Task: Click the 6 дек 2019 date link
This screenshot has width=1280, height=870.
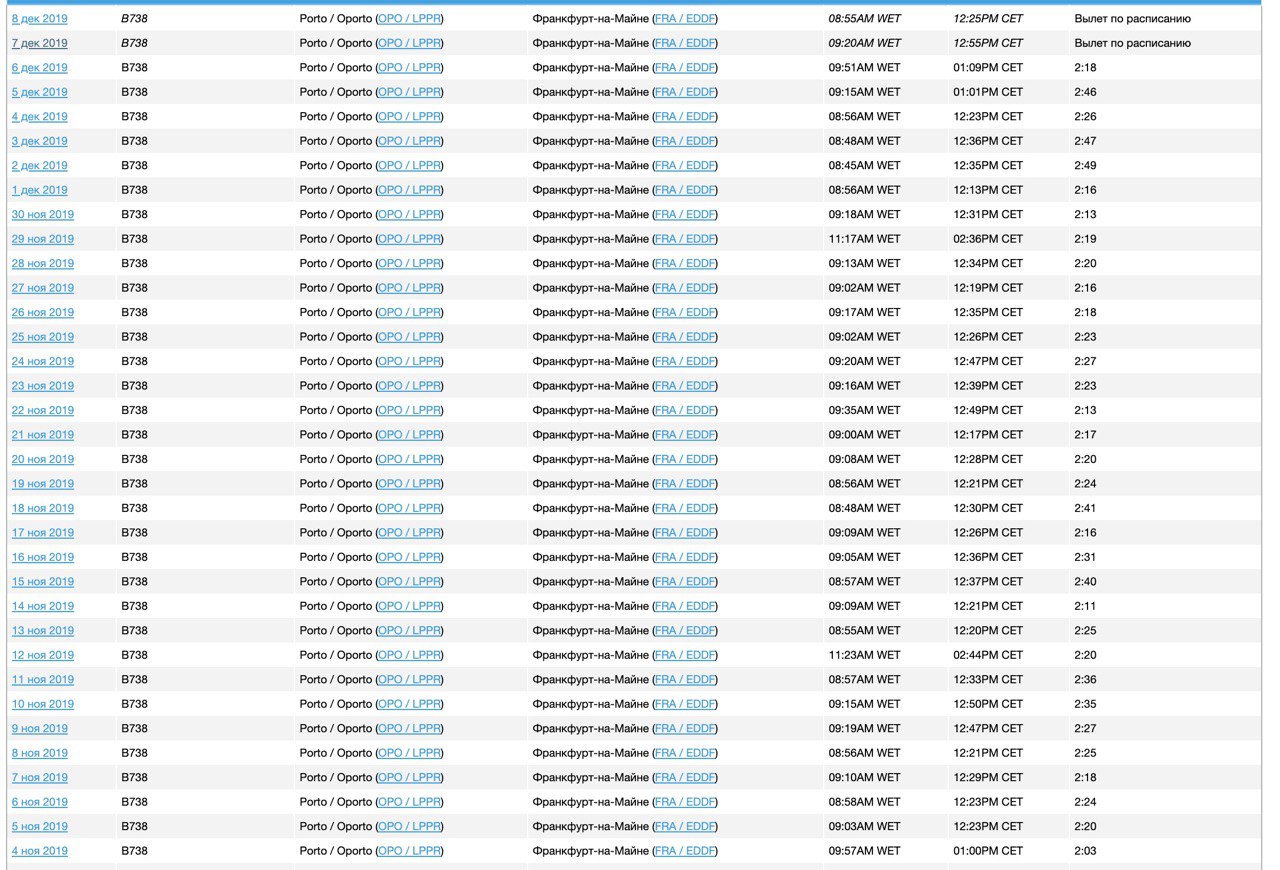Action: point(40,68)
